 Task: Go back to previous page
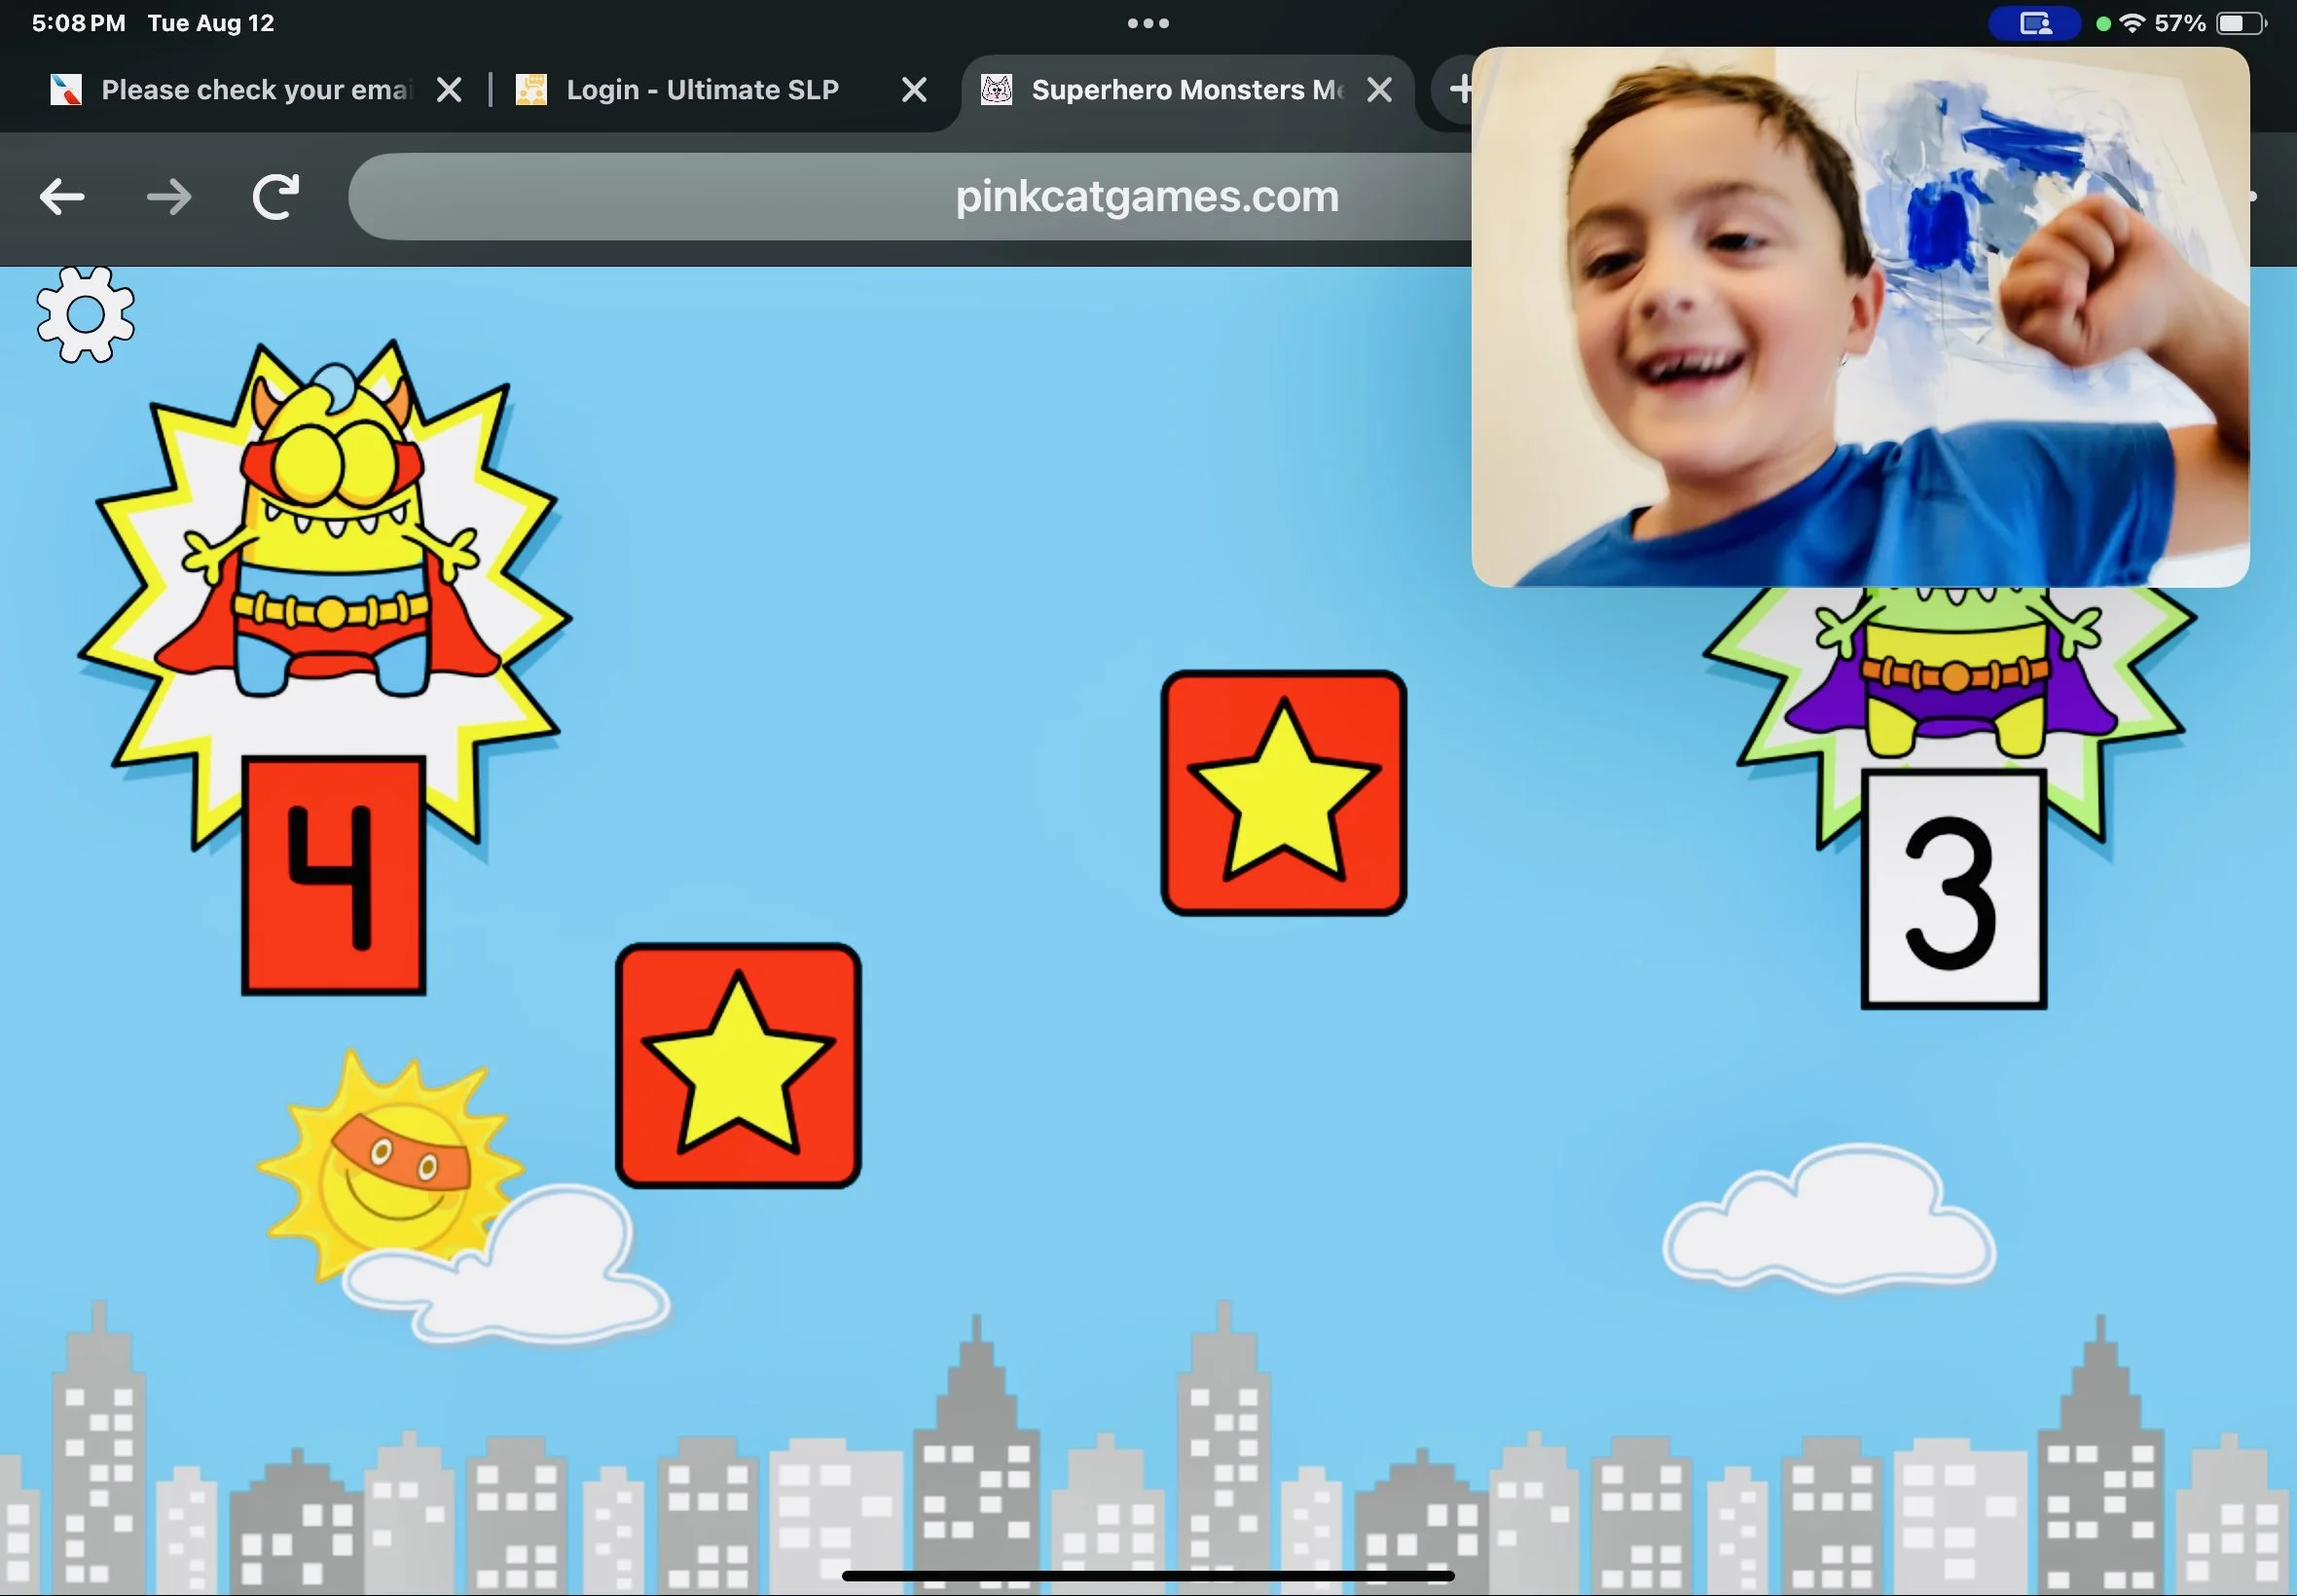pyautogui.click(x=62, y=197)
